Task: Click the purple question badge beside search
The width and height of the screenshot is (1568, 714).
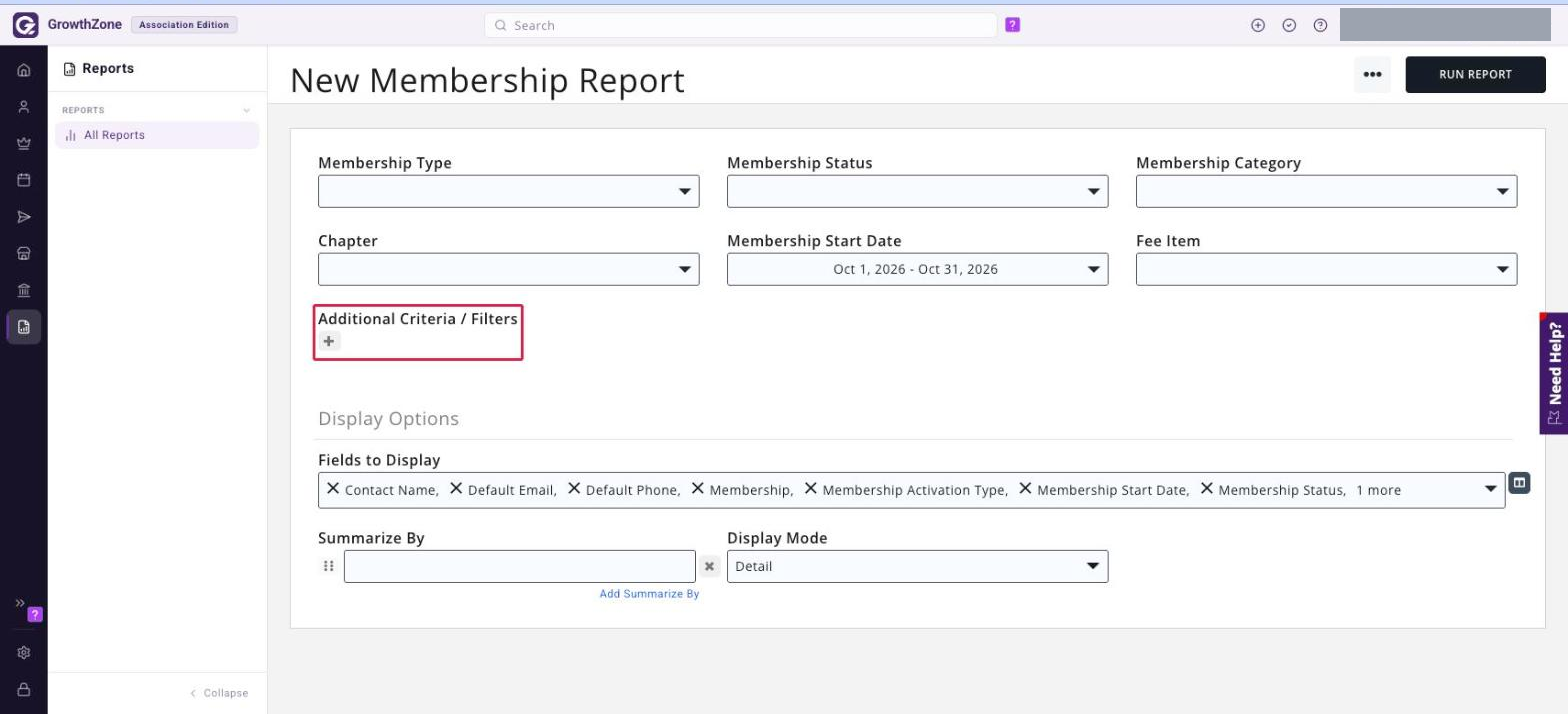Action: coord(1012,25)
